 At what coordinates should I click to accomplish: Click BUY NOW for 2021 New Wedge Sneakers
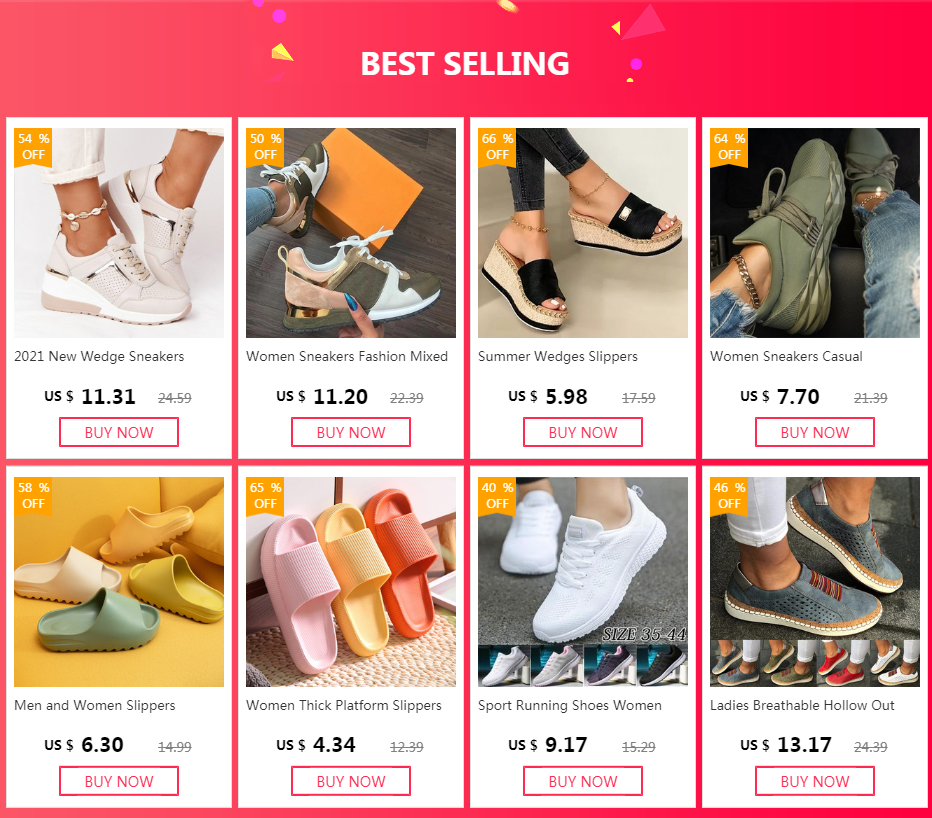(x=119, y=432)
